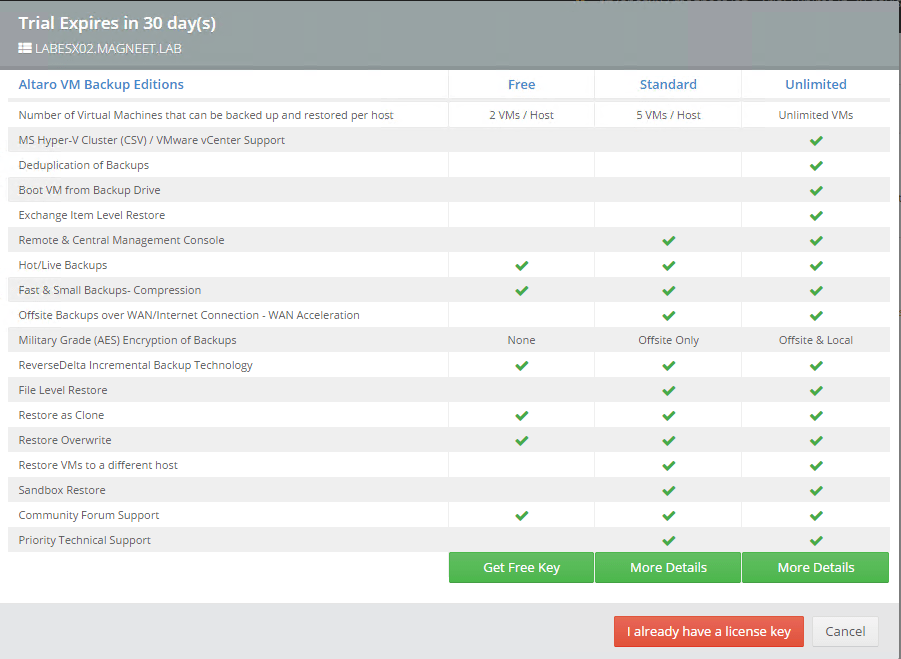The width and height of the screenshot is (901, 659).
Task: Click the Altaro VM Backup Editions heading
Action: tap(101, 84)
